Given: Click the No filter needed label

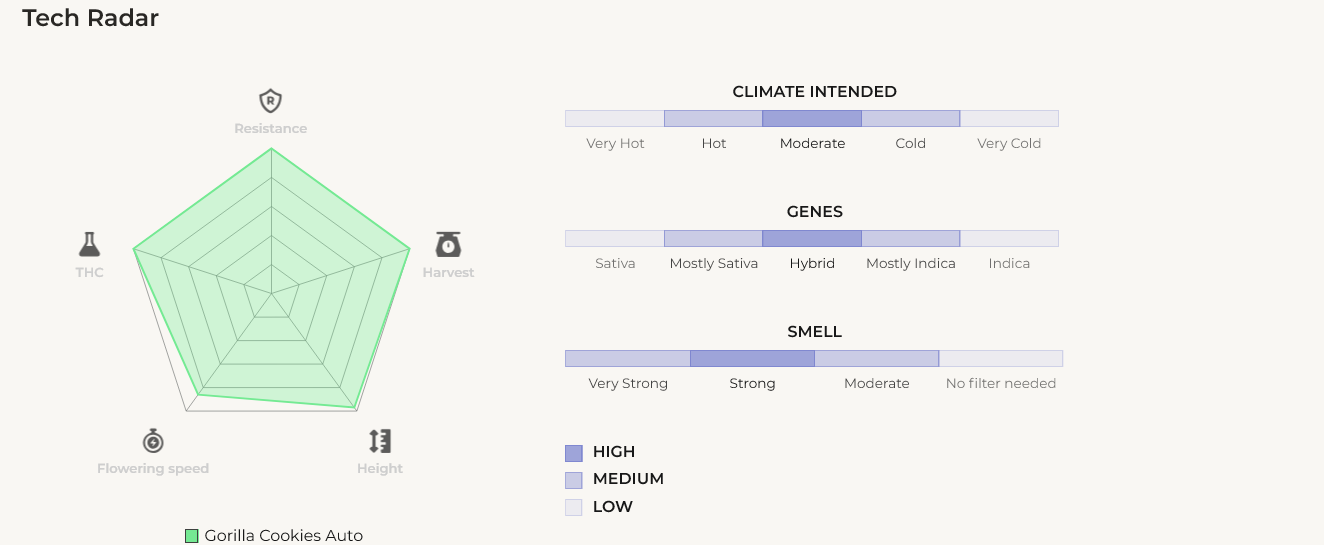Looking at the screenshot, I should [x=1001, y=384].
